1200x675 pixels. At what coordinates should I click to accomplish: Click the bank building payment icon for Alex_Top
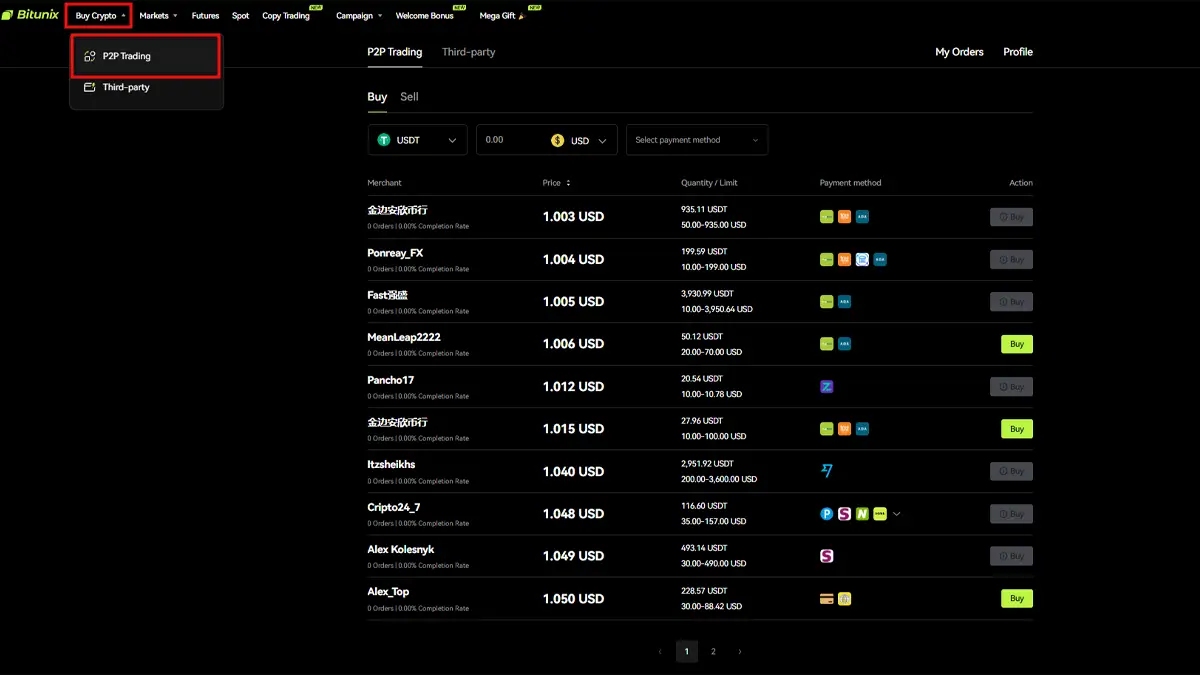pos(844,599)
